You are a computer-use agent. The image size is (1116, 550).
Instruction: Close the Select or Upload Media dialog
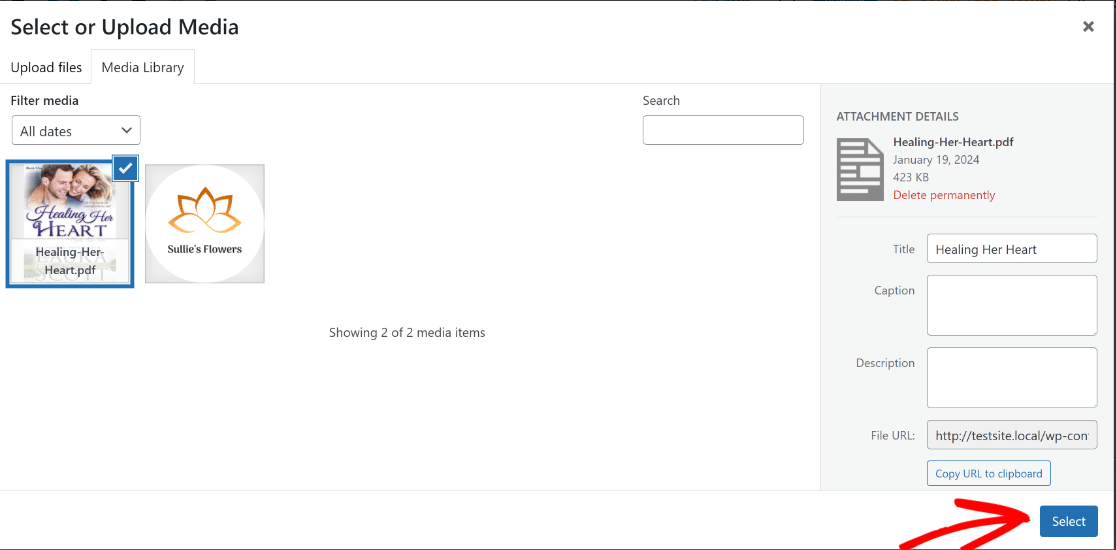coord(1088,27)
